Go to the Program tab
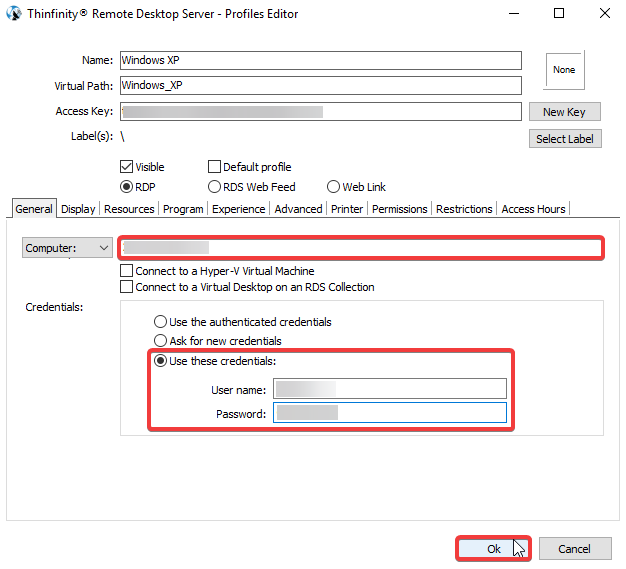 183,209
